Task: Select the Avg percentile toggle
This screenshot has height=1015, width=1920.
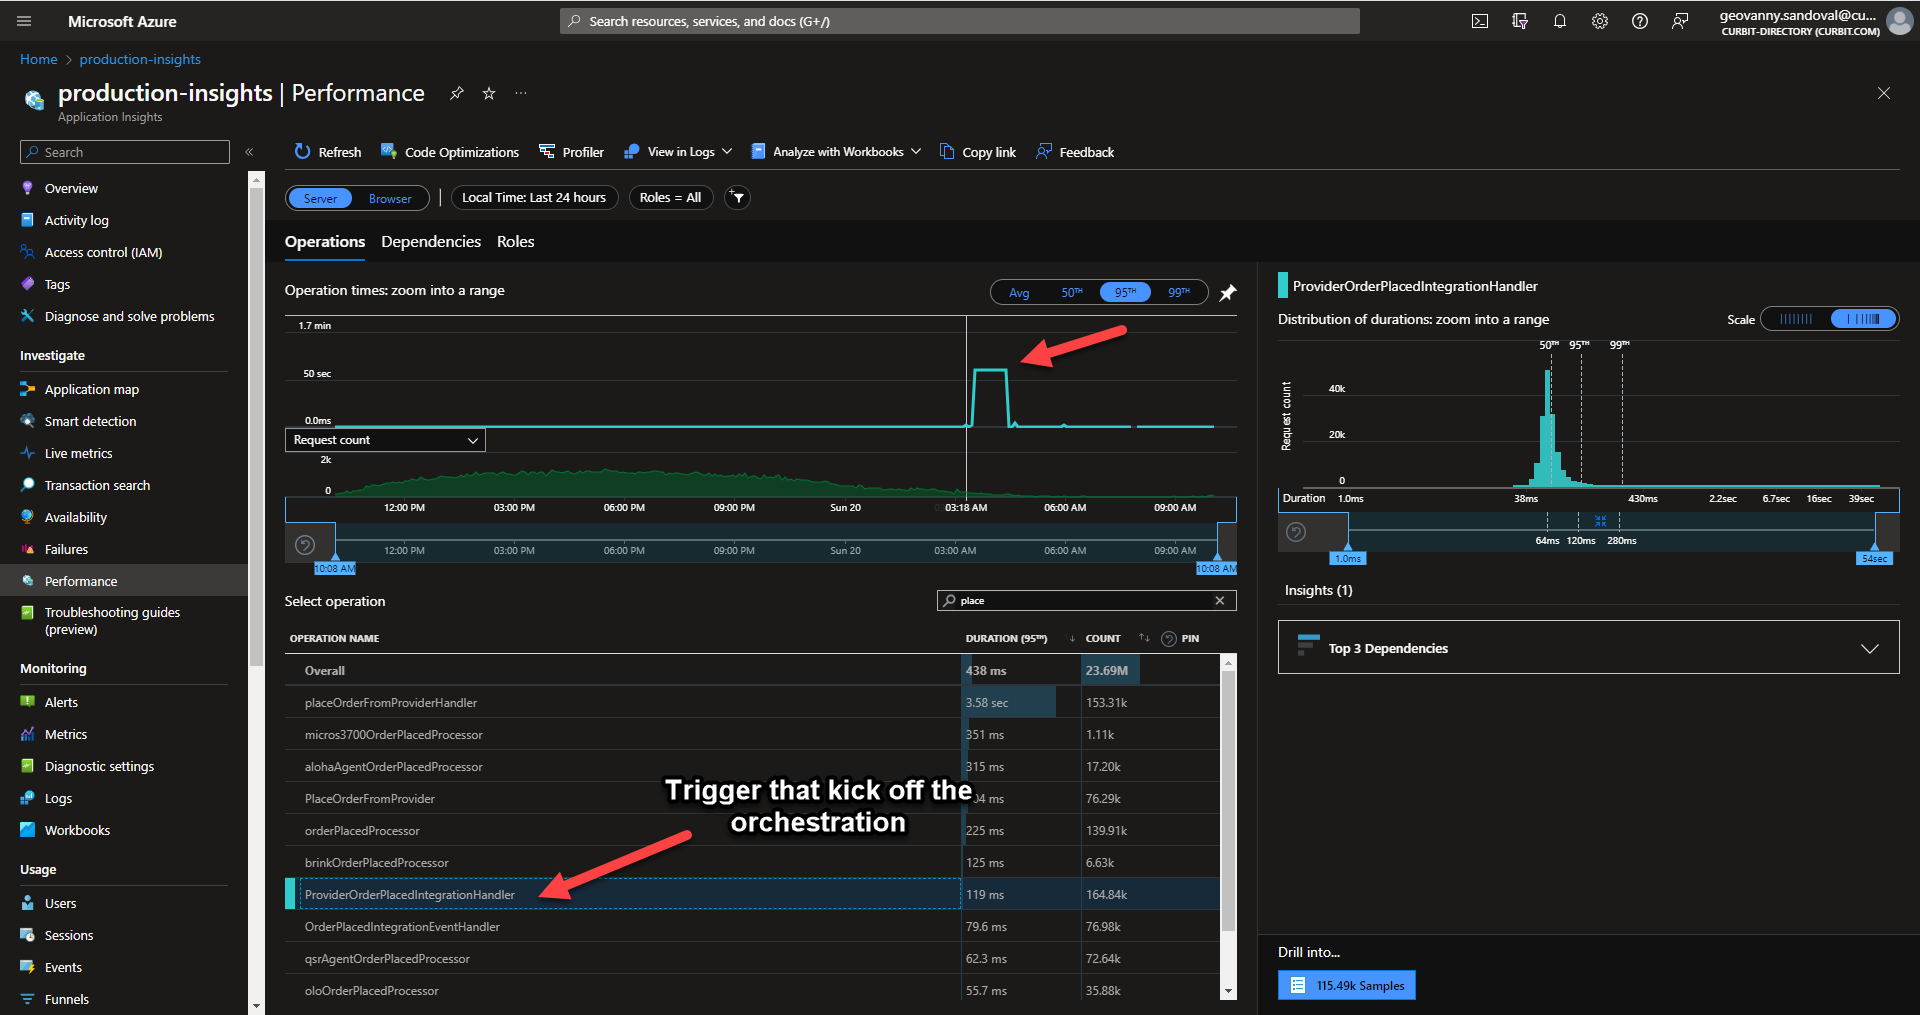Action: (x=1019, y=292)
